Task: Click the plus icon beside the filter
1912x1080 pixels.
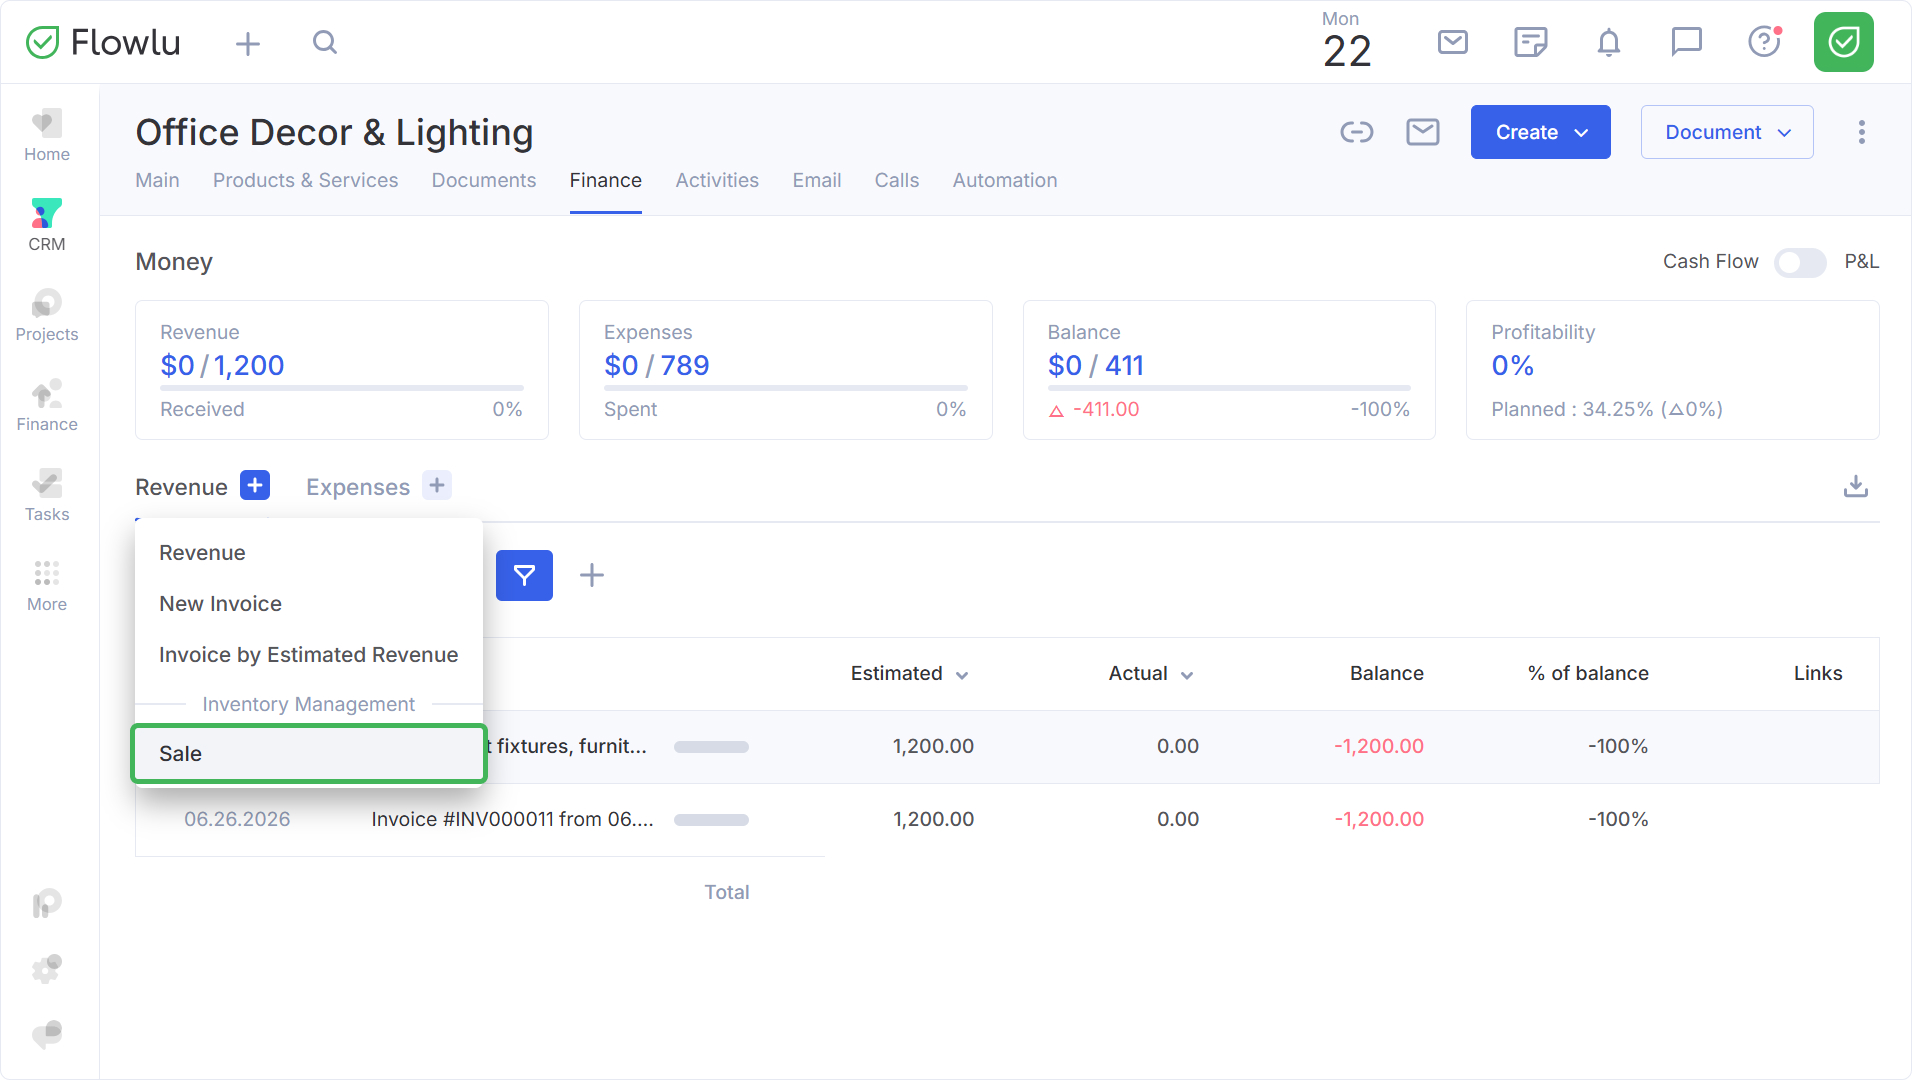Action: (x=592, y=575)
